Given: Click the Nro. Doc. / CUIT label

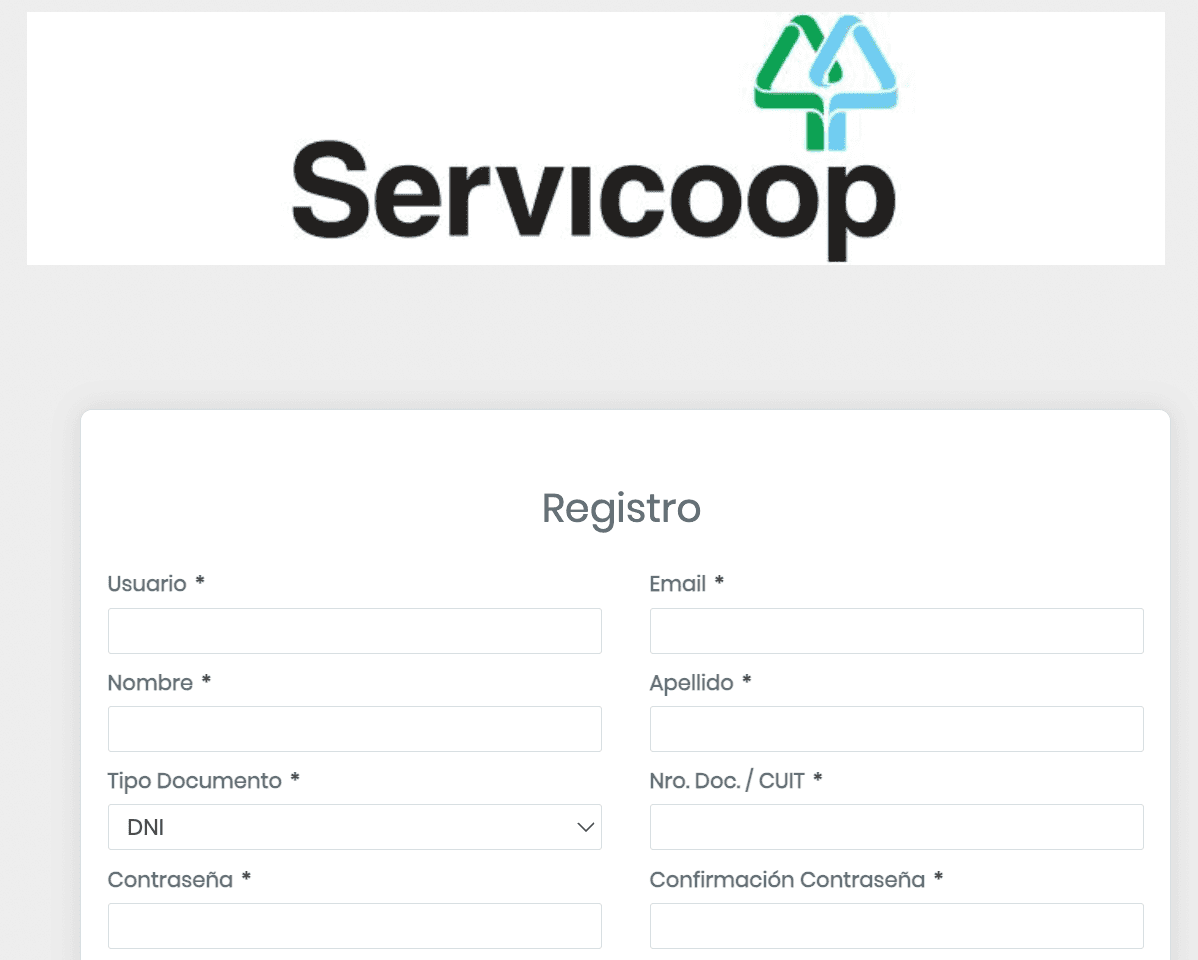Looking at the screenshot, I should click(727, 780).
